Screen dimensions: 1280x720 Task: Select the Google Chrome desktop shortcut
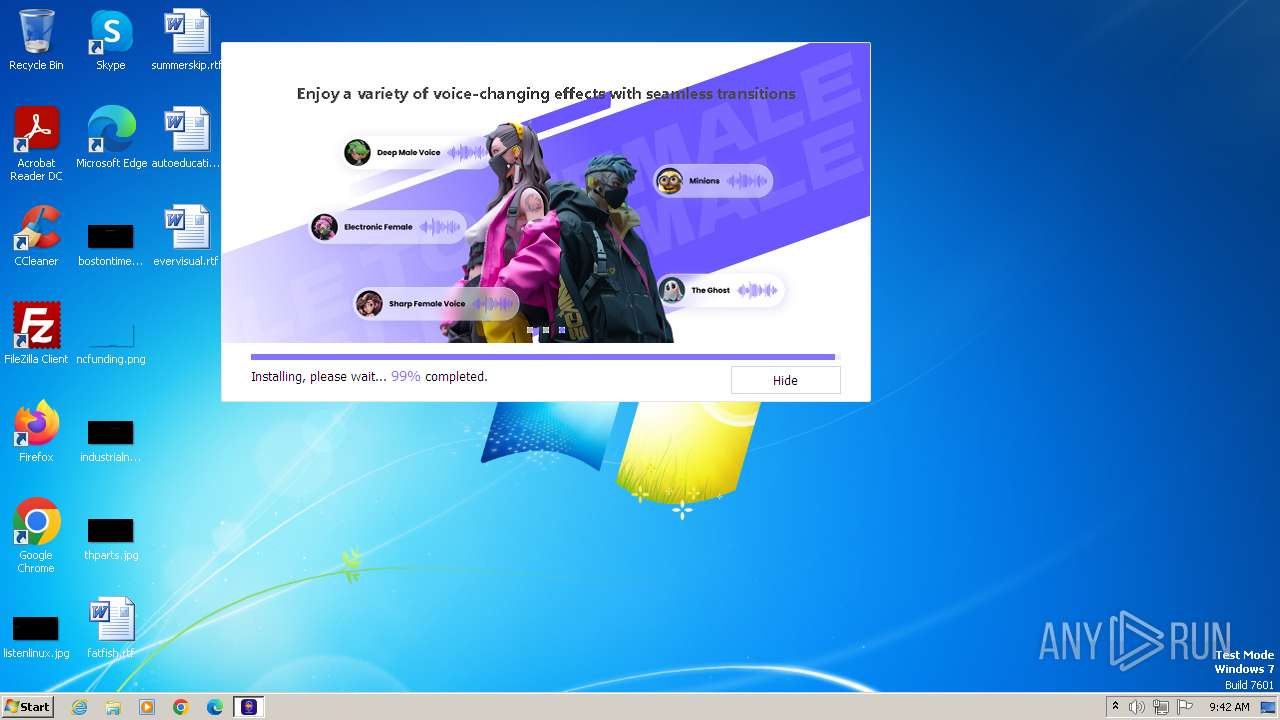(36, 536)
